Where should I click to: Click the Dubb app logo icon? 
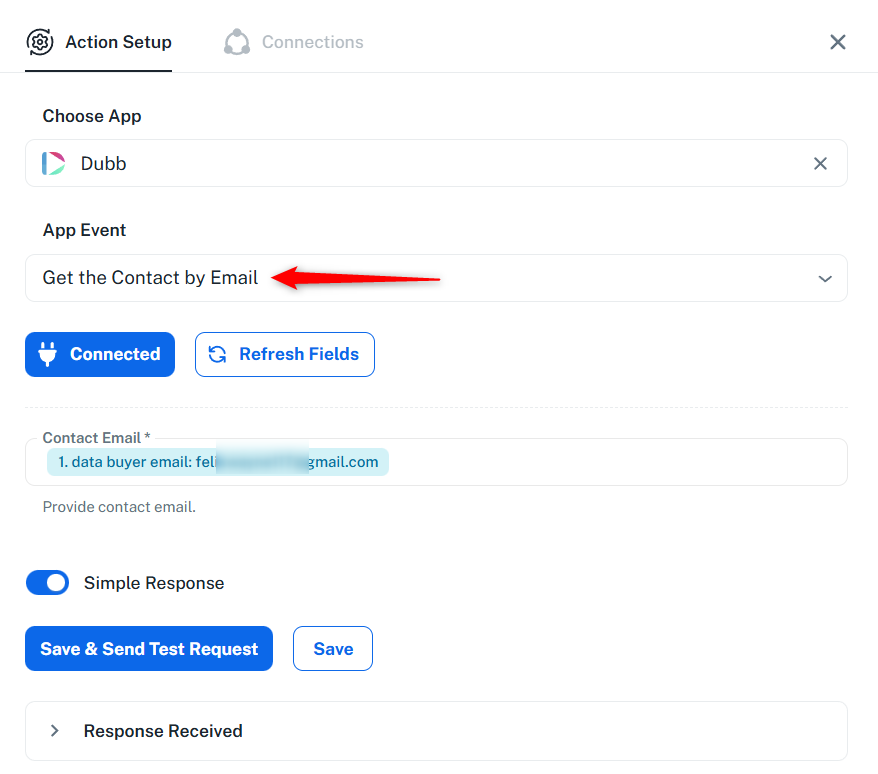[54, 163]
